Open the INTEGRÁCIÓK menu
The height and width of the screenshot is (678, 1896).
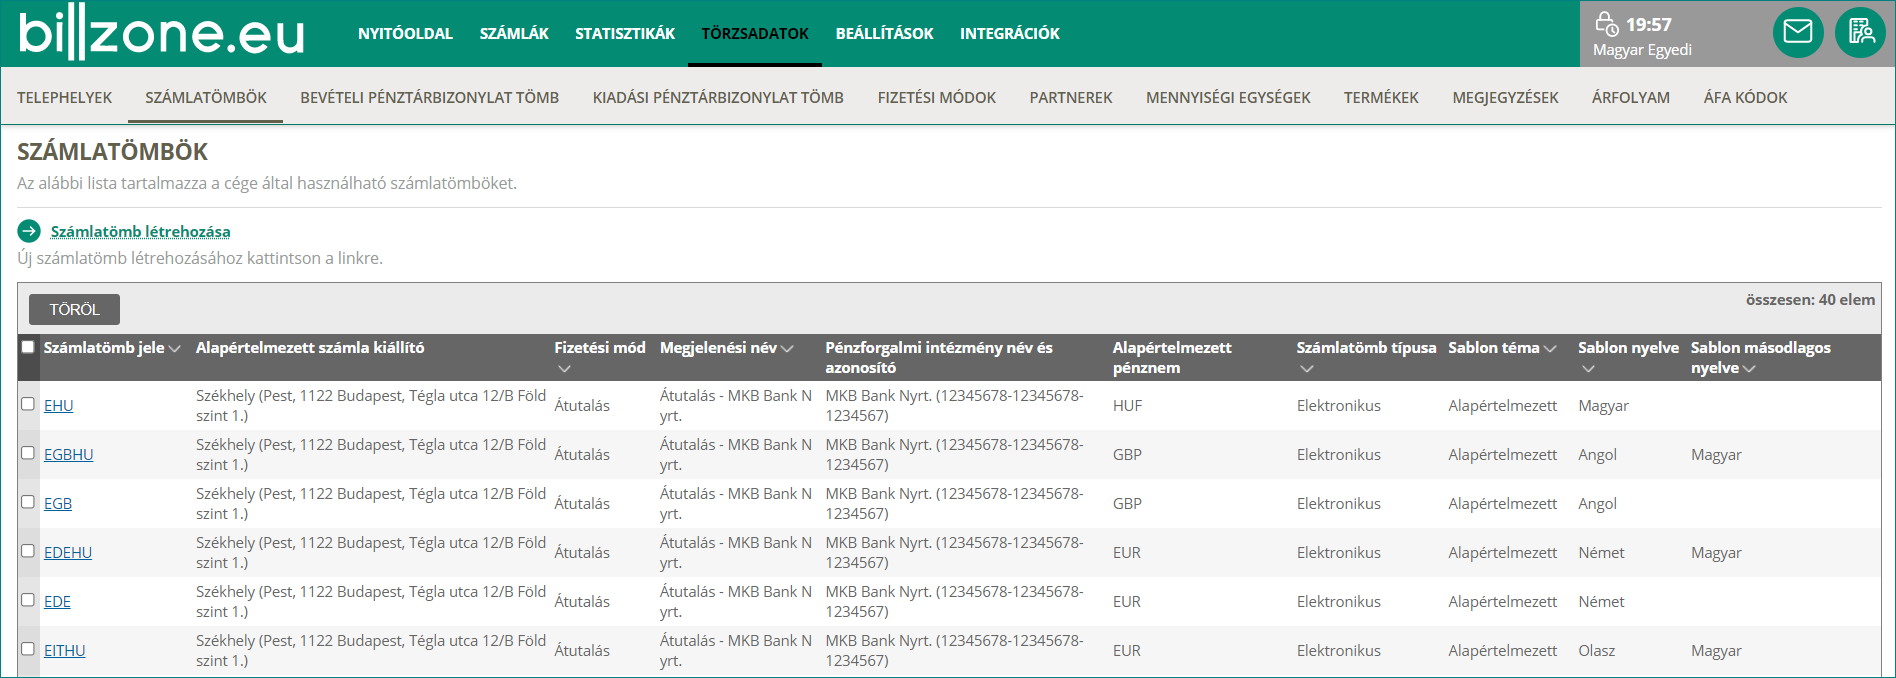tap(1010, 34)
